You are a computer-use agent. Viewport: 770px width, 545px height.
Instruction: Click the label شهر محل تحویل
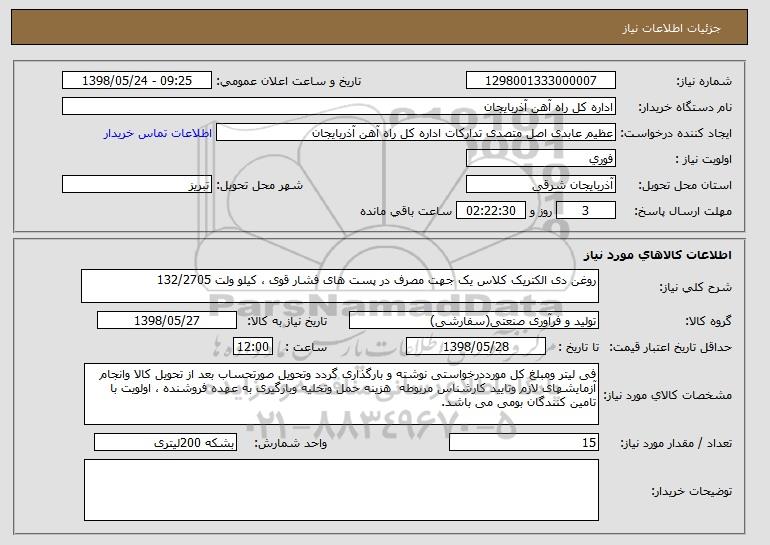point(260,186)
